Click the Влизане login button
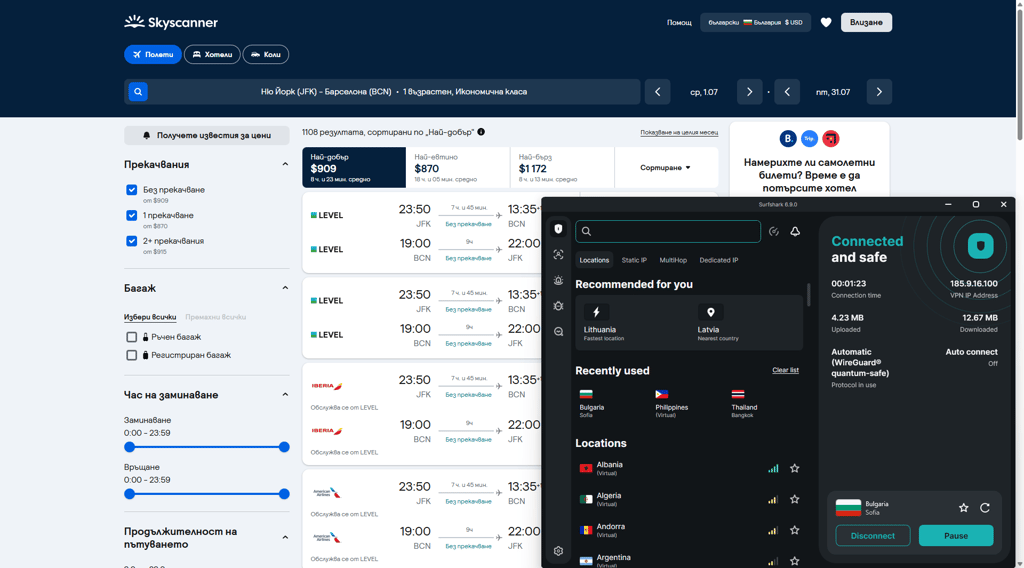Image resolution: width=1024 pixels, height=568 pixels. tap(866, 22)
